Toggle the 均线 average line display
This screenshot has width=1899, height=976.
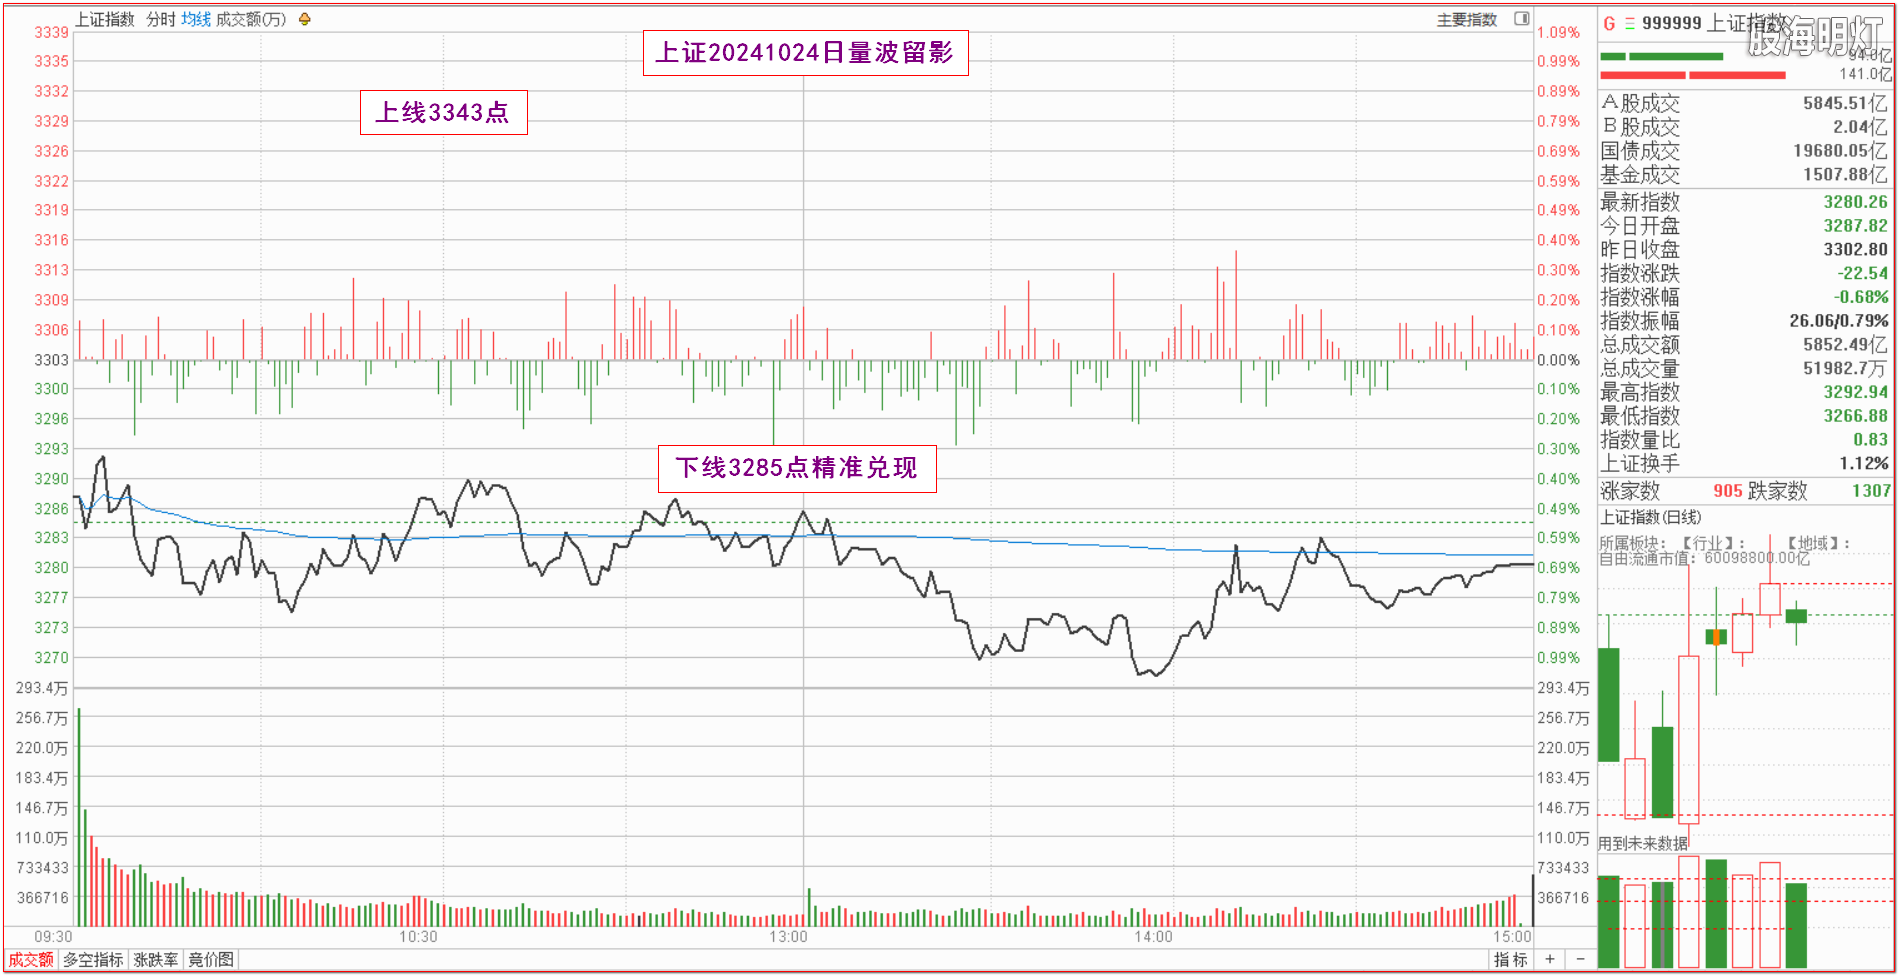coord(196,19)
